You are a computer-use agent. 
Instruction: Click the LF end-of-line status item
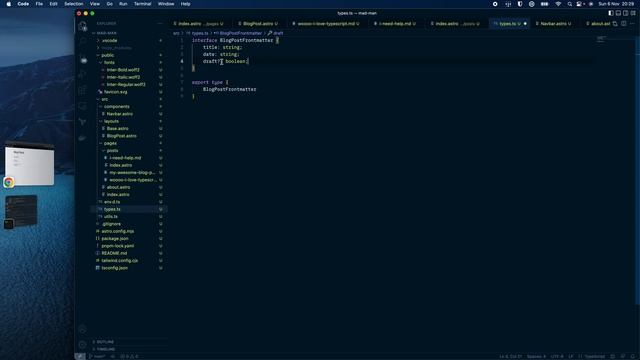tap(571, 356)
